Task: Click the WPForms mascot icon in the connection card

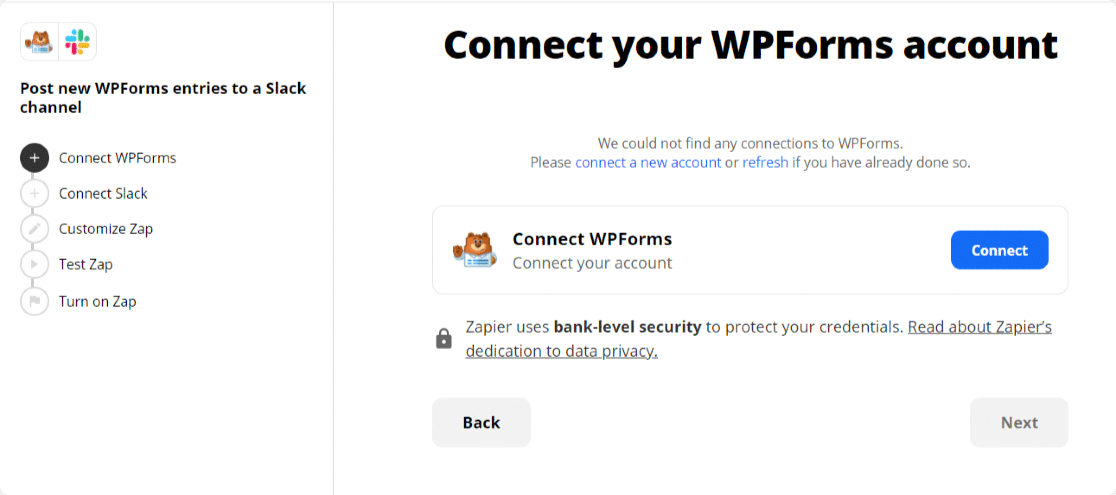Action: pyautogui.click(x=474, y=250)
